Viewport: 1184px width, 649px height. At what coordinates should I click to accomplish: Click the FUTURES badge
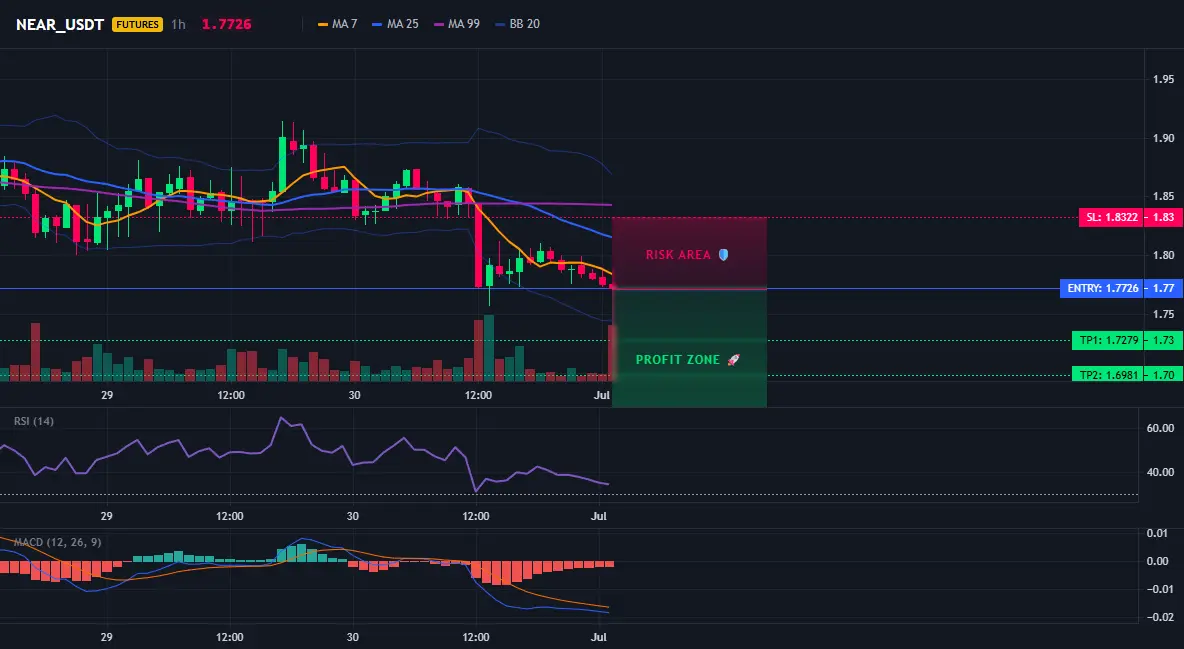pos(137,24)
